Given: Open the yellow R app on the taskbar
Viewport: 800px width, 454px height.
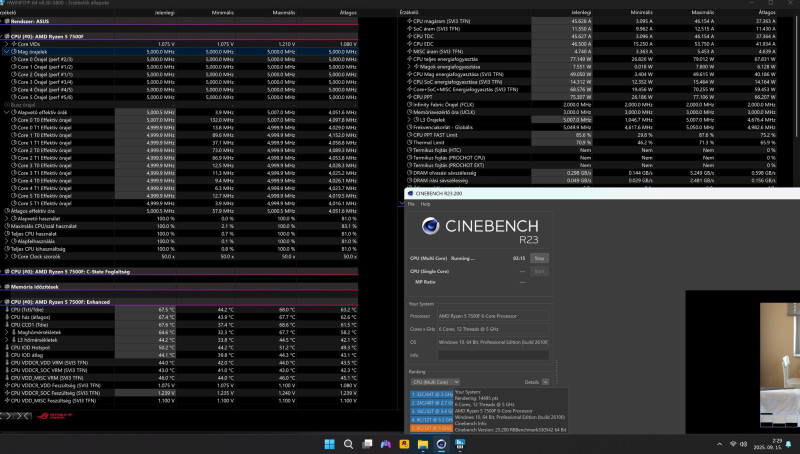Looking at the screenshot, I should coord(404,444).
